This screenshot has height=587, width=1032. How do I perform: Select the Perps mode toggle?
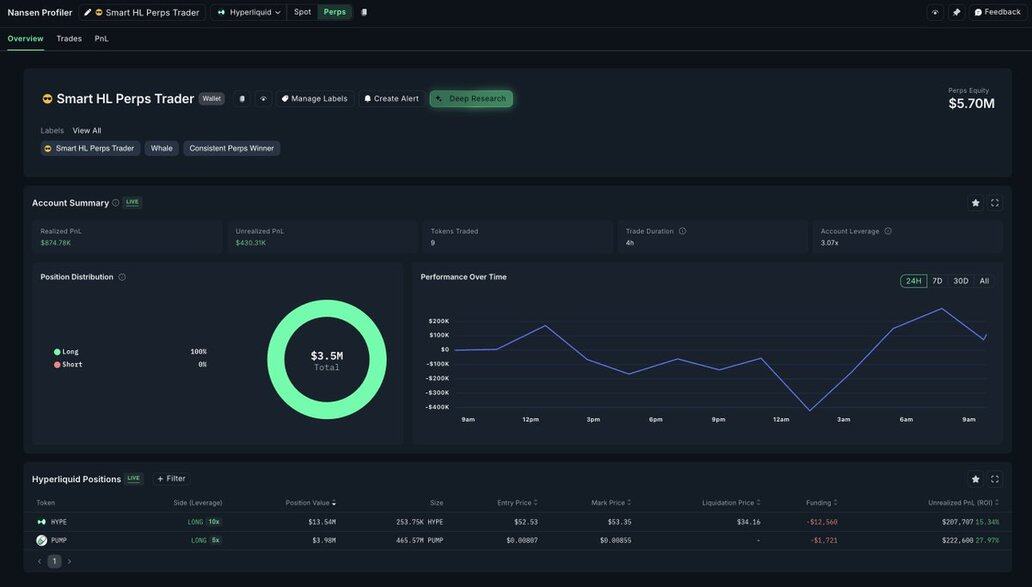(334, 13)
